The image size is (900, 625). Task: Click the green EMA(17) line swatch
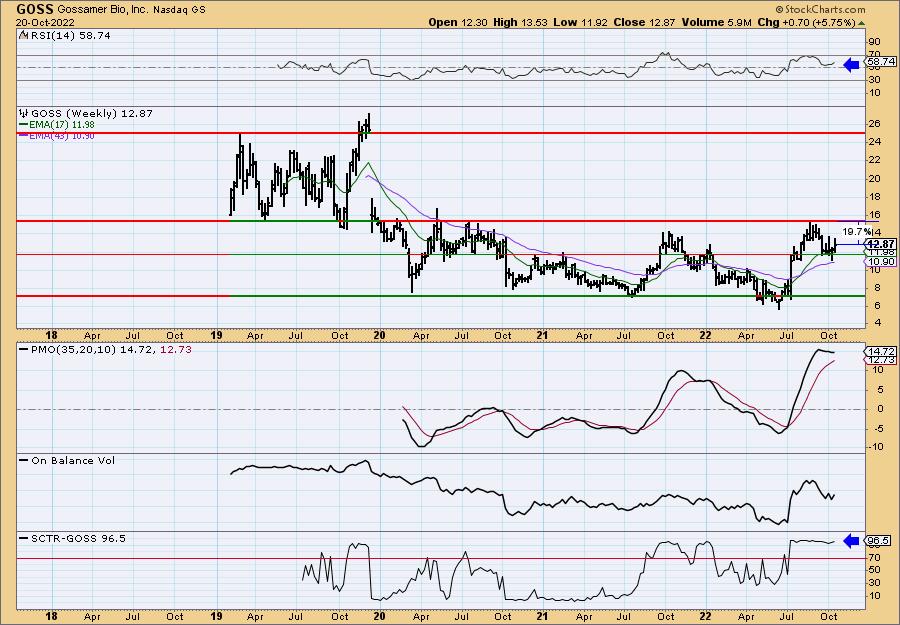[24, 125]
